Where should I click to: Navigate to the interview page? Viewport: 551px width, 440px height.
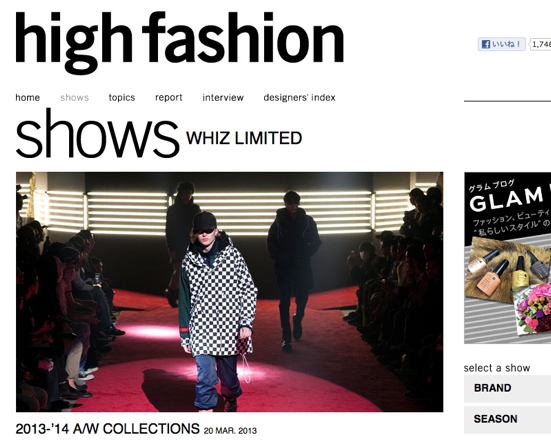pyautogui.click(x=223, y=98)
